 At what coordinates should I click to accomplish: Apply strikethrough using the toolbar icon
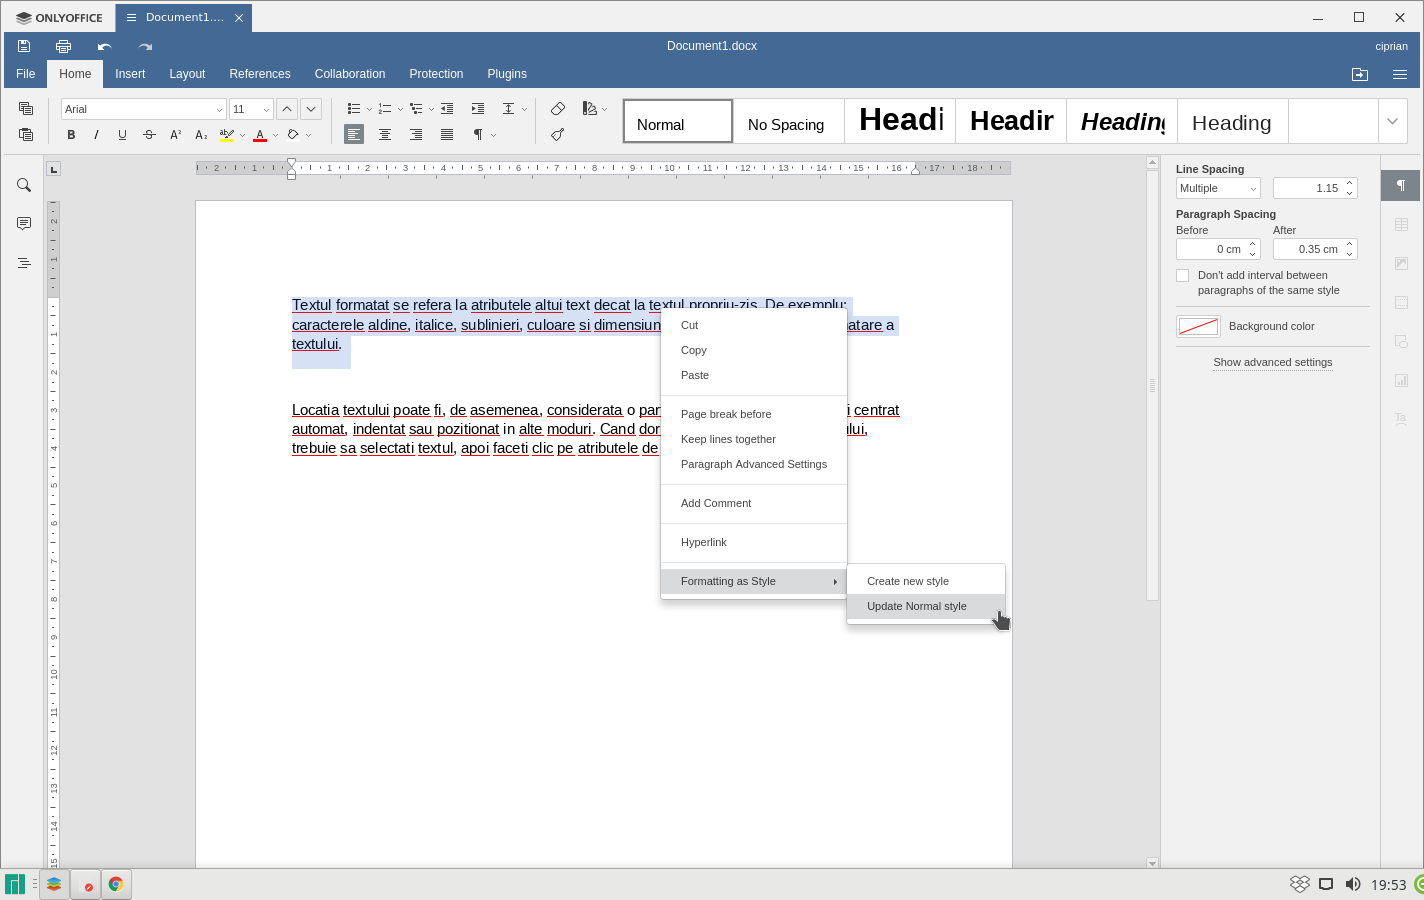coord(149,135)
